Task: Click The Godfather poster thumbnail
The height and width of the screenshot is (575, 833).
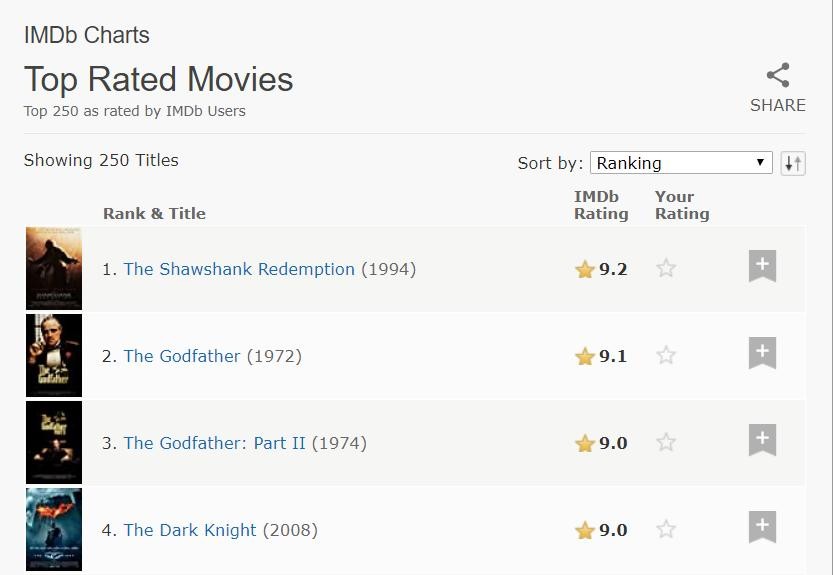Action: [x=54, y=355]
